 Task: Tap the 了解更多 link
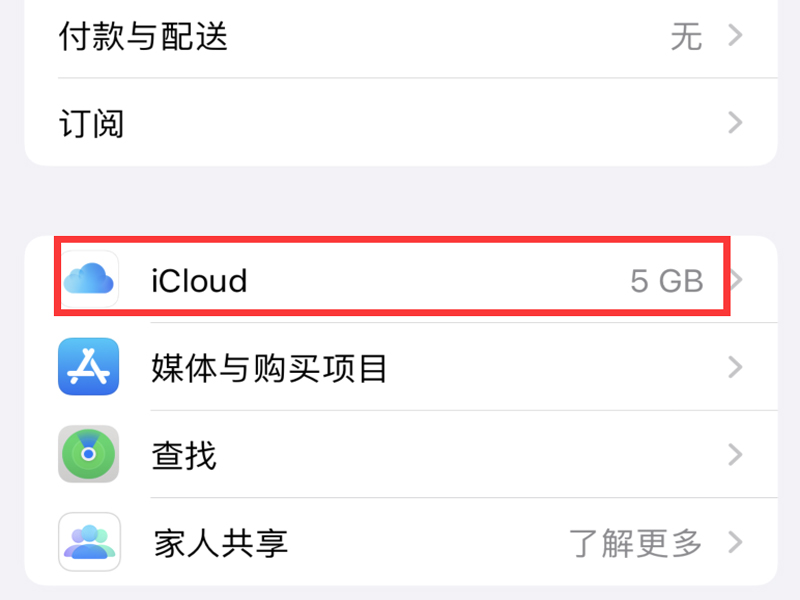point(636,543)
